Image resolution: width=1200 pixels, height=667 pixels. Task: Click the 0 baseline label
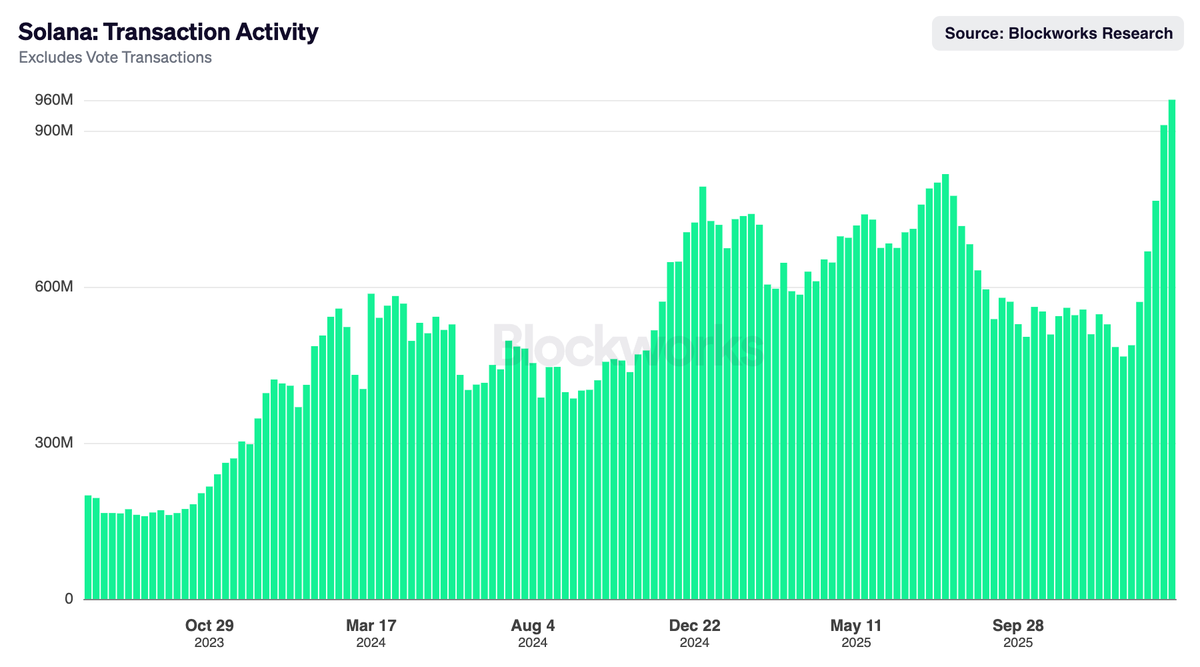(70, 598)
